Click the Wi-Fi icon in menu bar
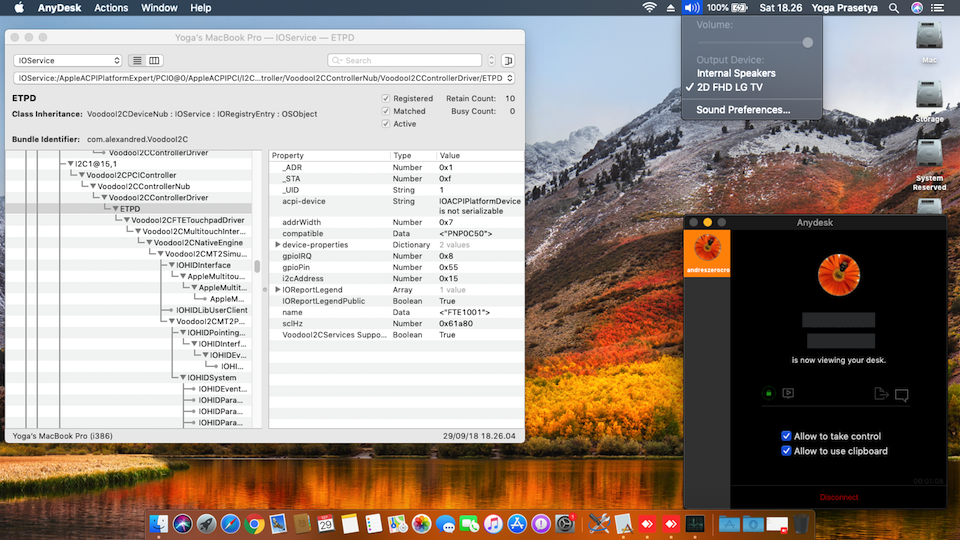The height and width of the screenshot is (540, 960). [x=649, y=8]
